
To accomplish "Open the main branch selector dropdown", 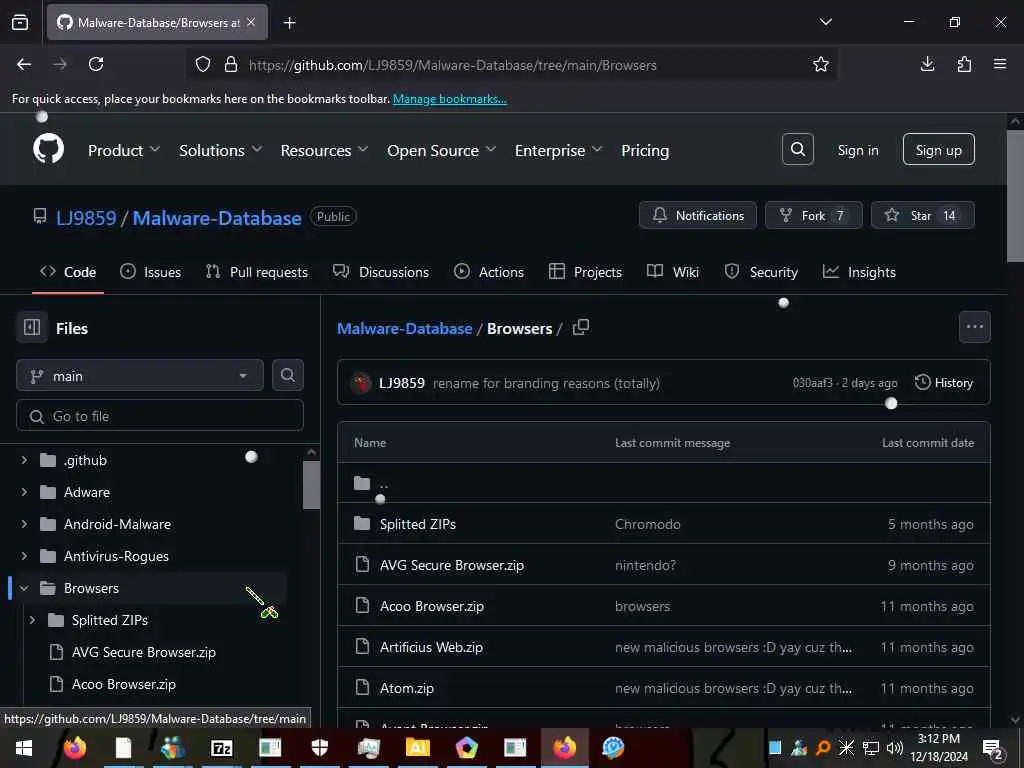I will tap(140, 376).
